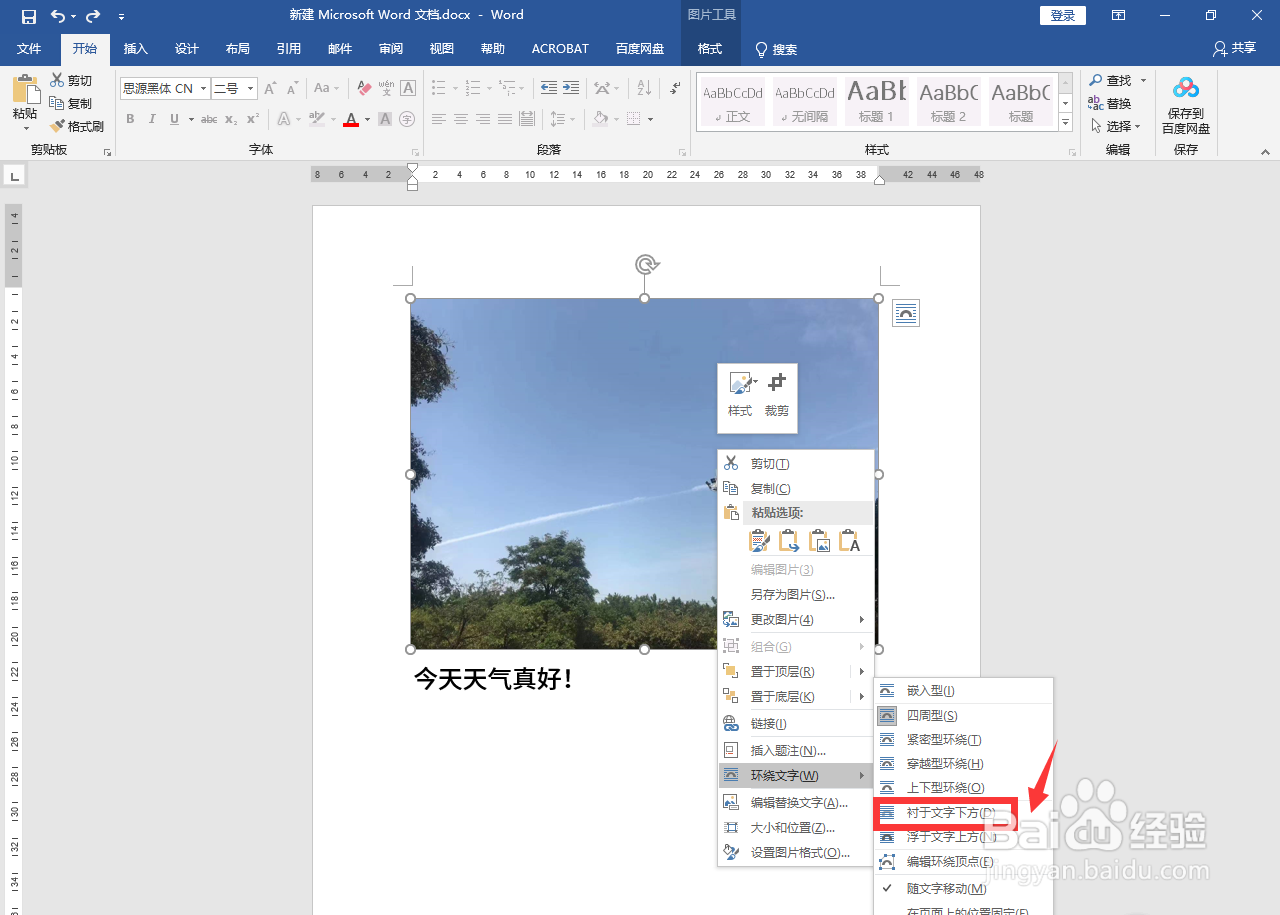1280x915 pixels.
Task: Choose paste option with letter A icon
Action: click(849, 541)
